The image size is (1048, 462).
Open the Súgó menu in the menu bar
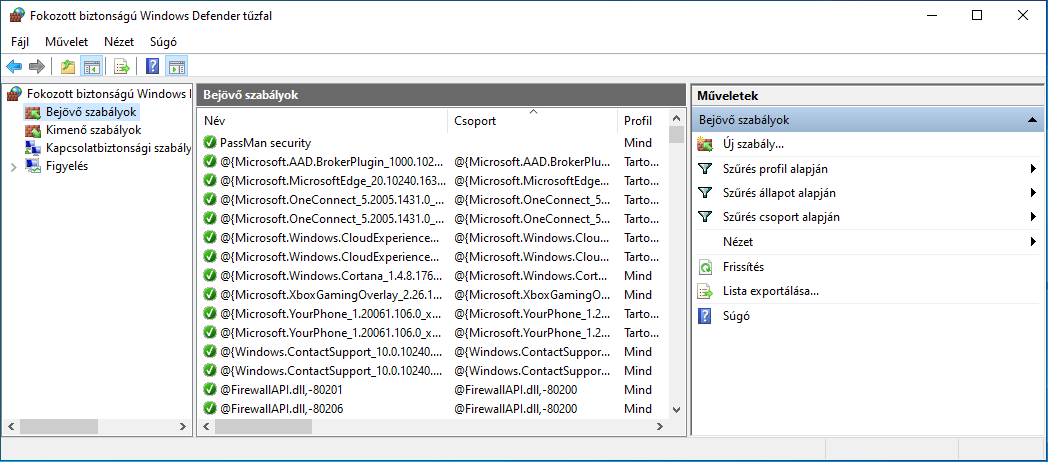163,41
